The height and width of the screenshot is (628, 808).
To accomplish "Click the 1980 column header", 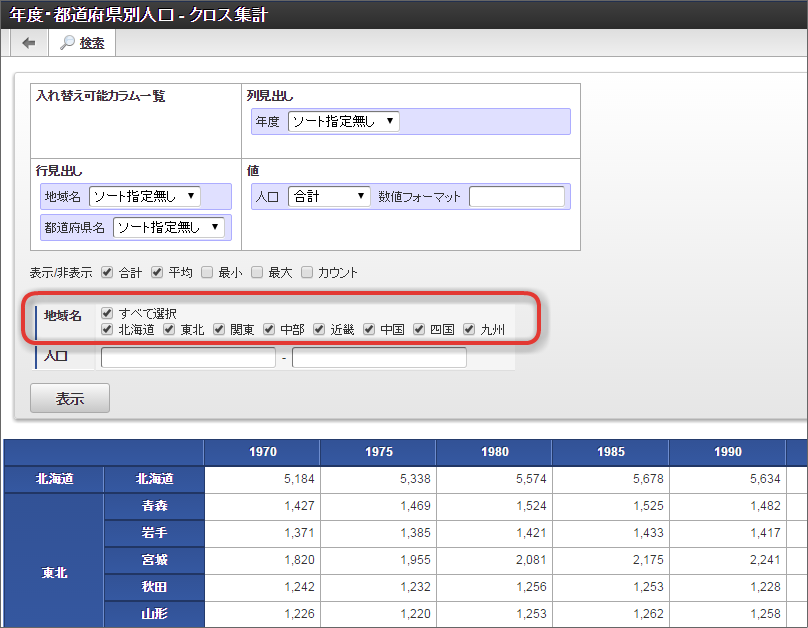I will 494,452.
